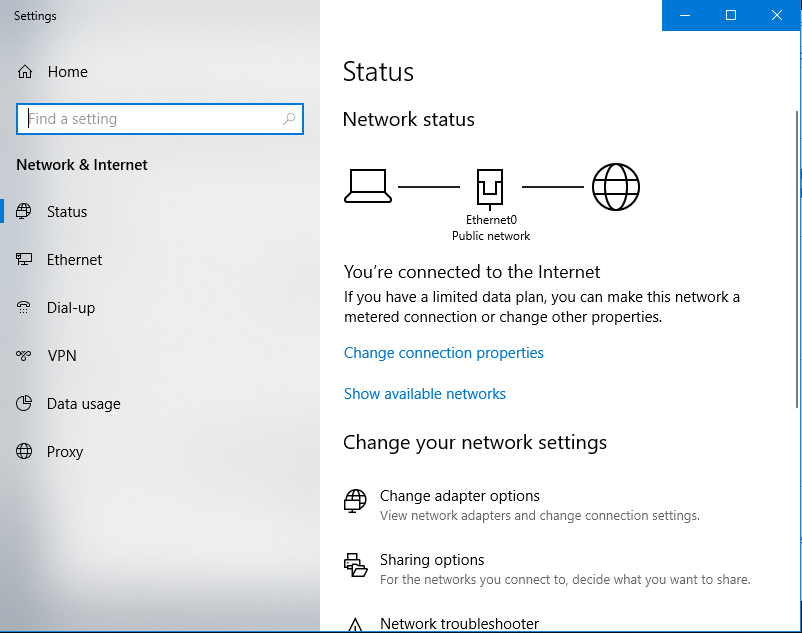Open Change adapter options
The height and width of the screenshot is (633, 802).
pos(459,496)
